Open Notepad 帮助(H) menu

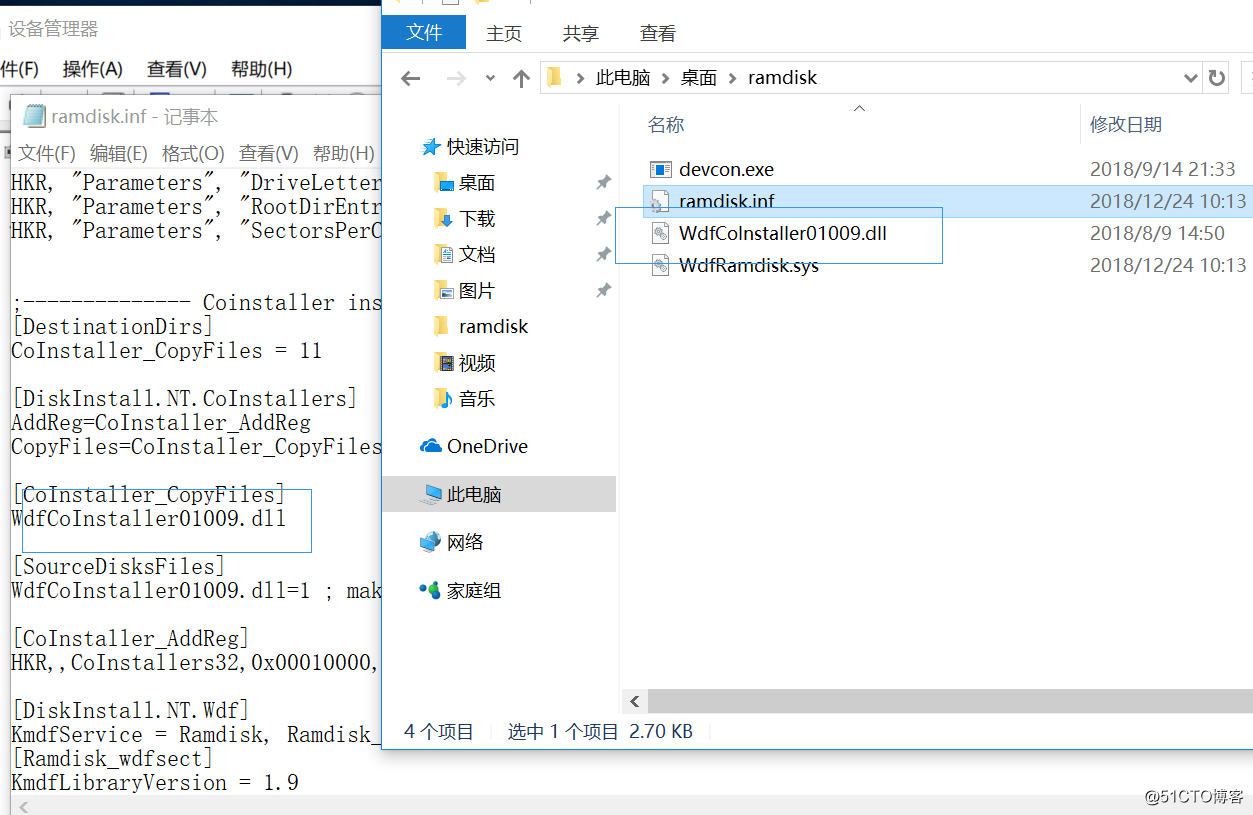coord(343,154)
